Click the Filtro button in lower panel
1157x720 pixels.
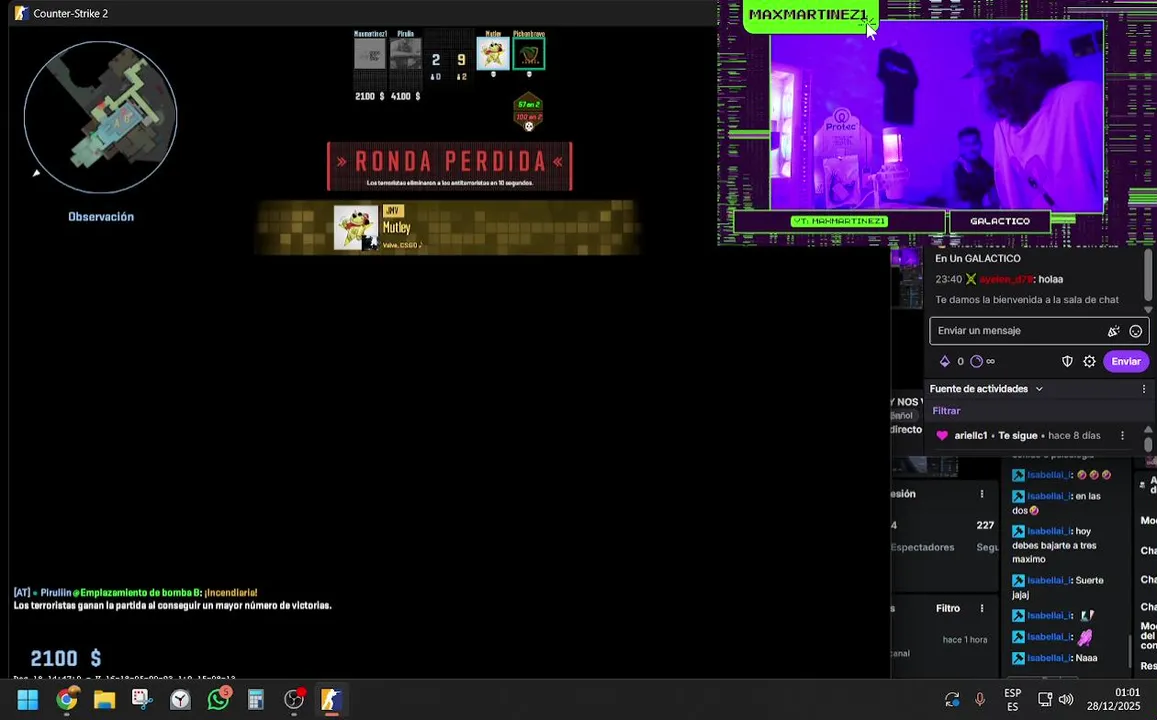coord(948,609)
